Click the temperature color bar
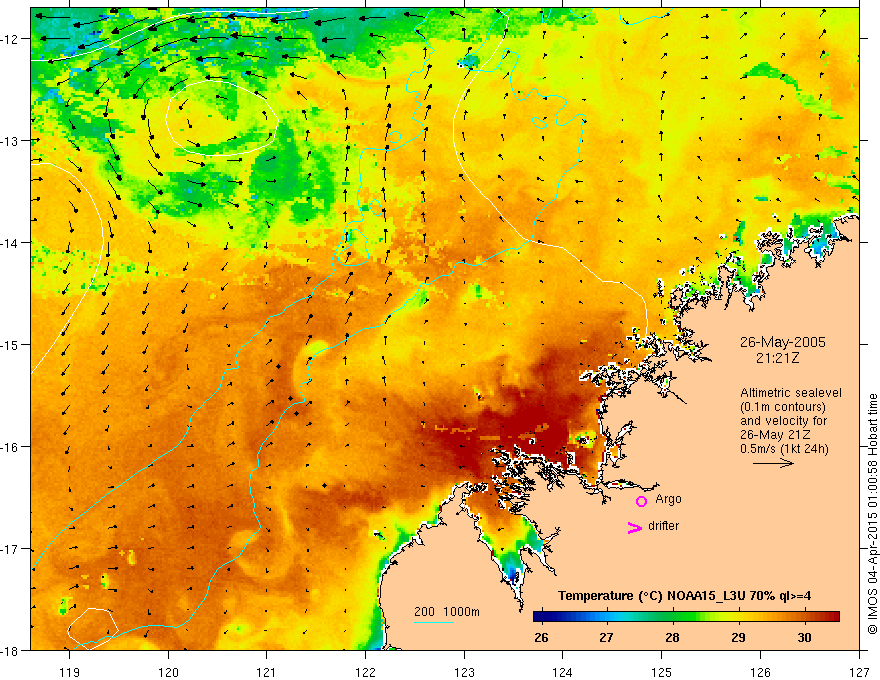This screenshot has width=880, height=680. click(x=686, y=616)
